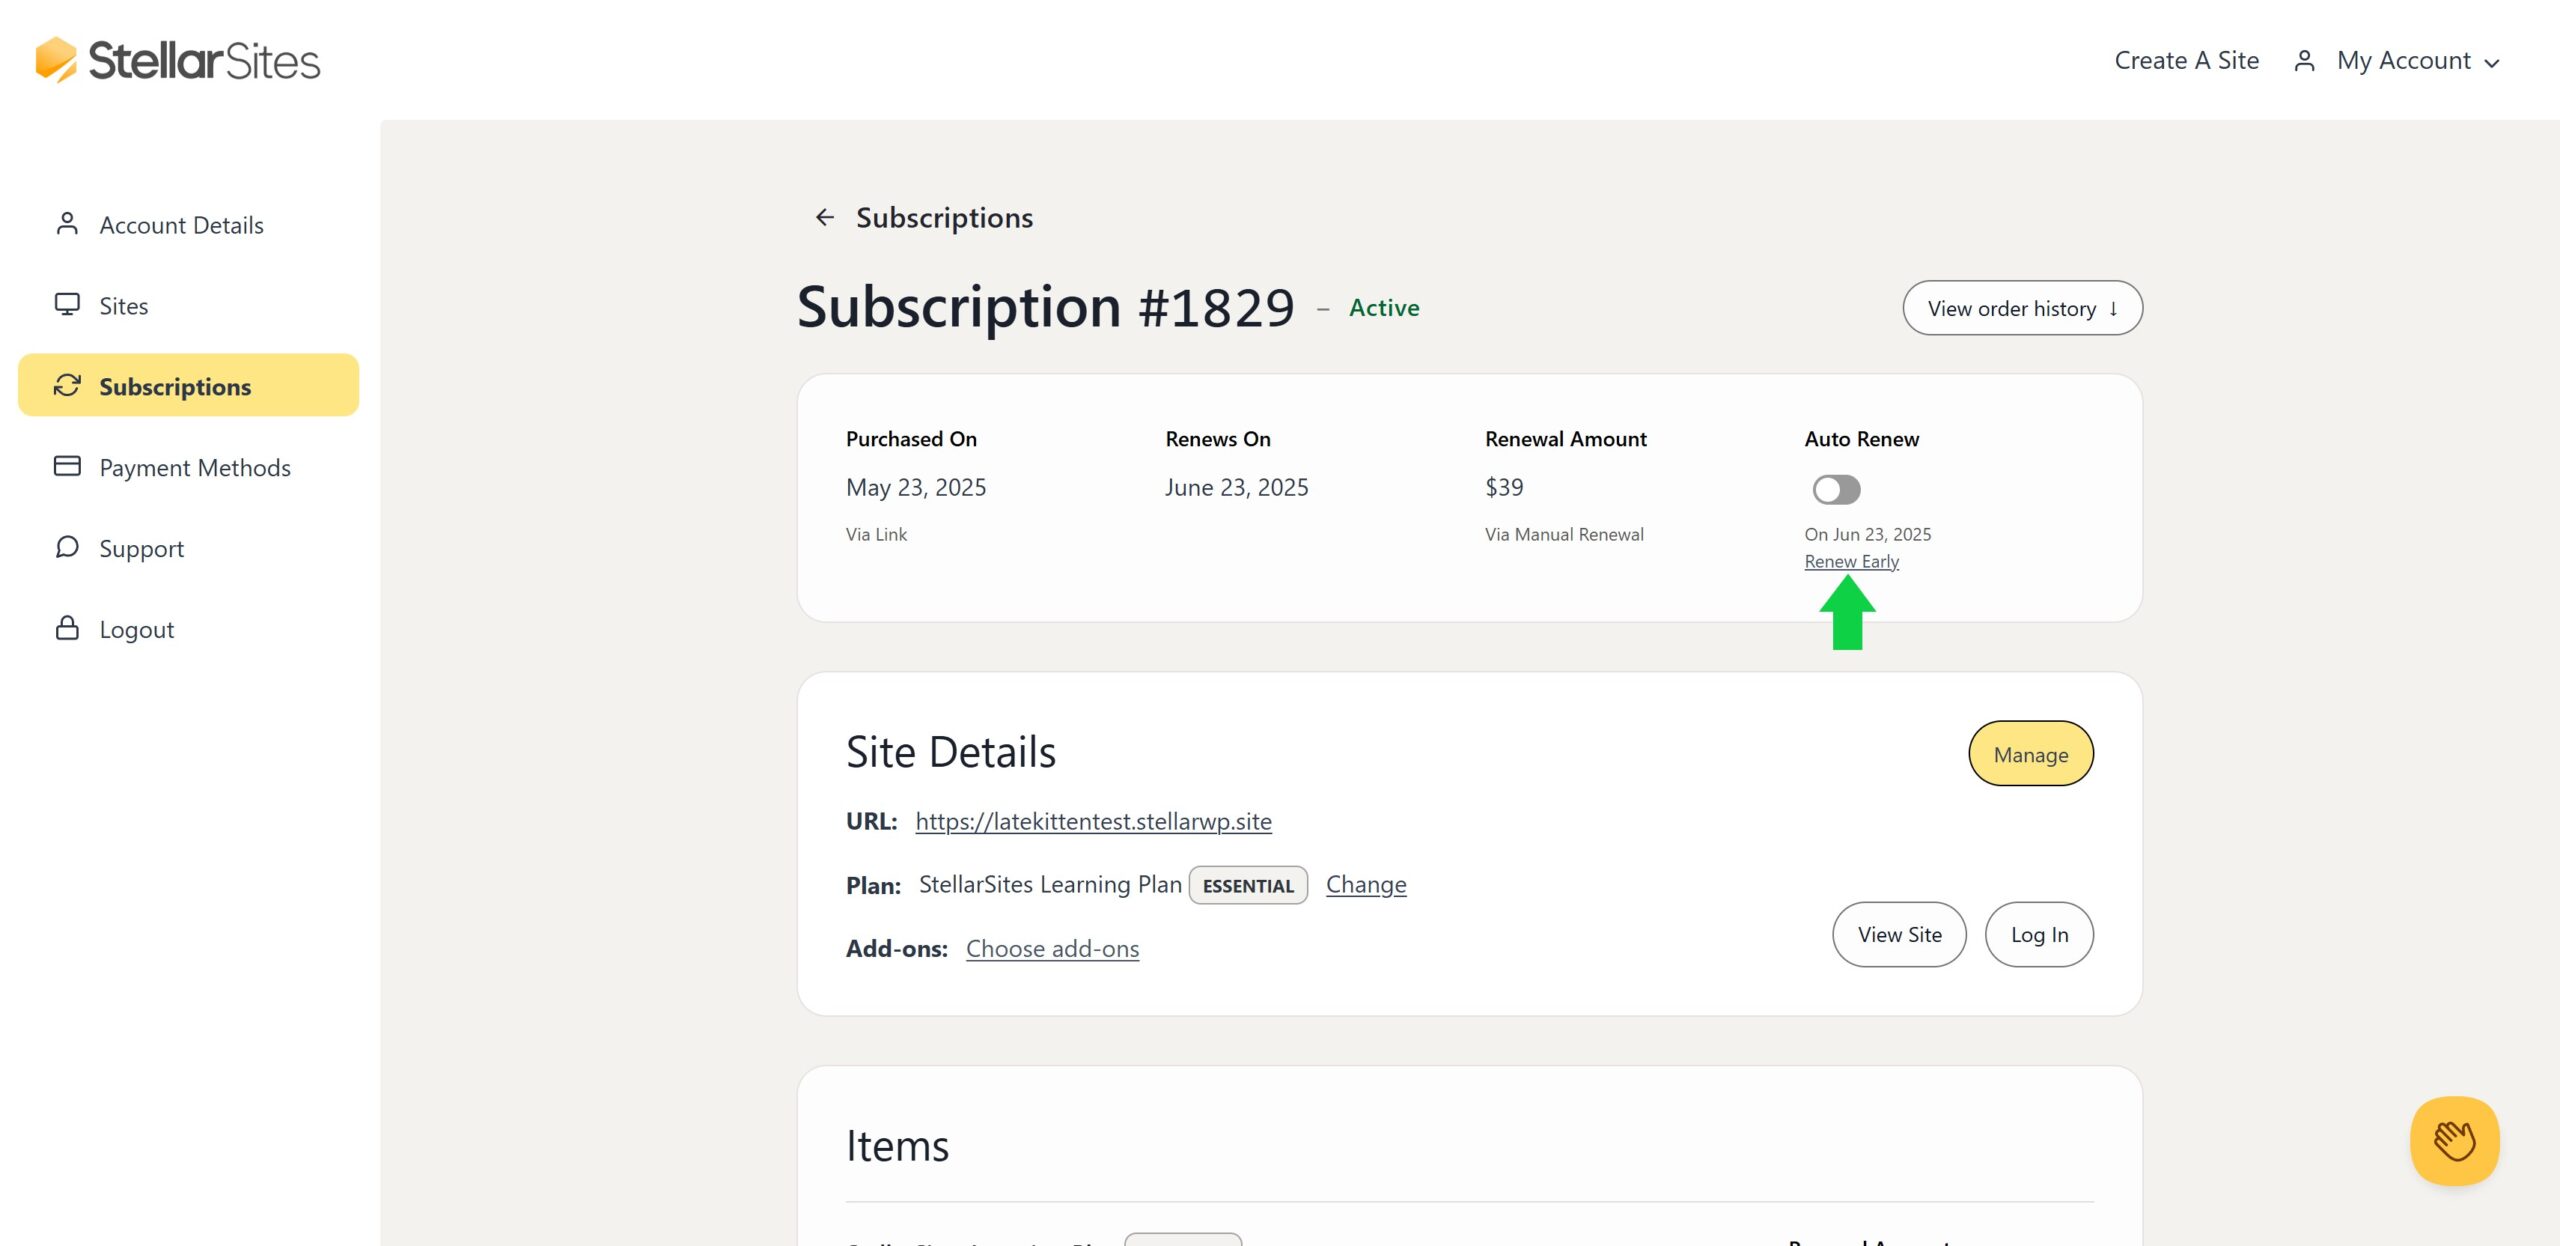Select the Payment Methods card icon
The width and height of the screenshot is (2560, 1246).
(67, 466)
